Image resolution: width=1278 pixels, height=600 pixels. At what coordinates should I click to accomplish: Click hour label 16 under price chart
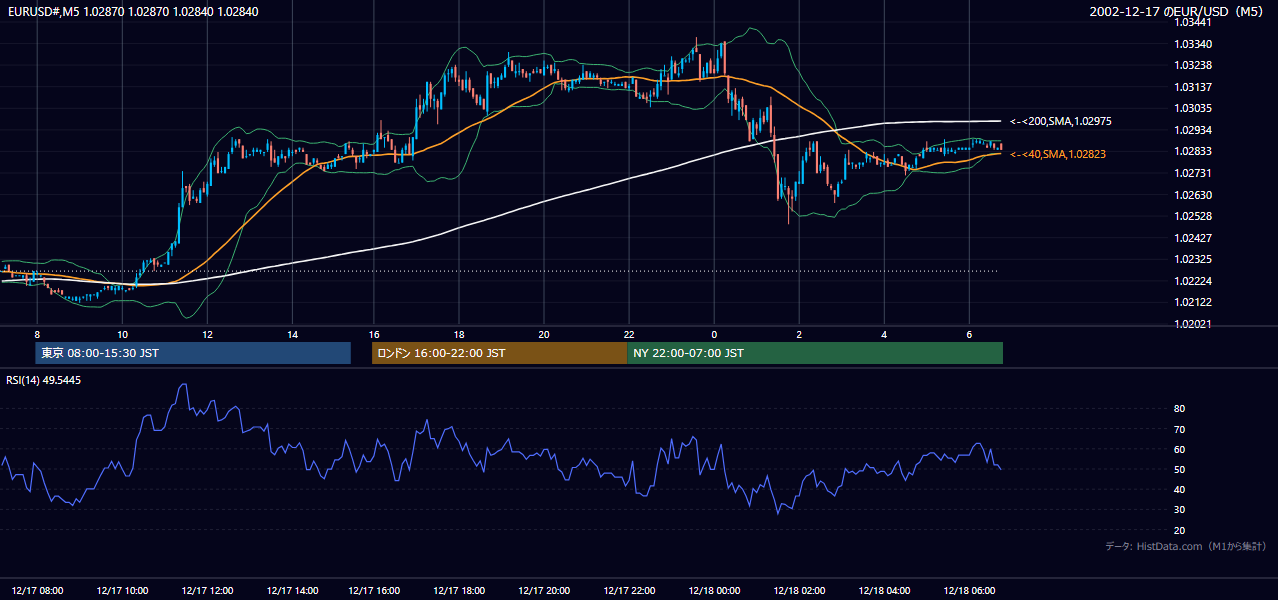374,334
